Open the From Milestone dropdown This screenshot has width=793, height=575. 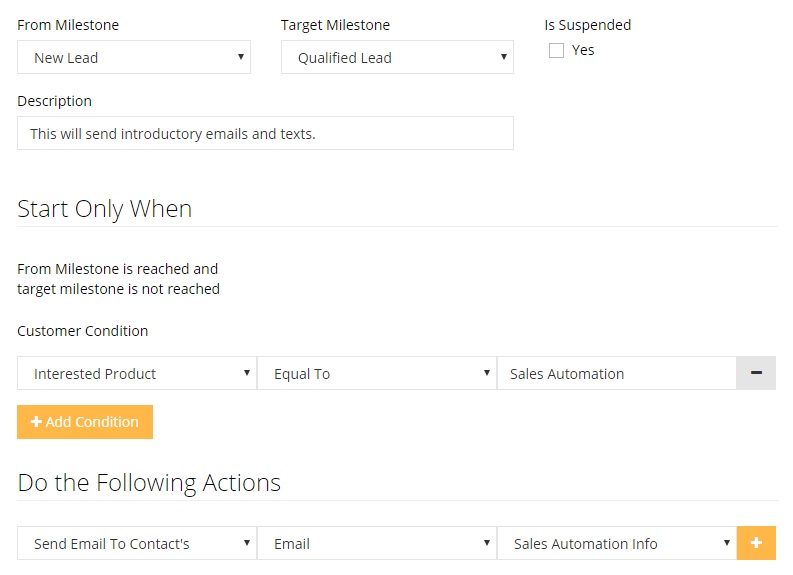click(134, 58)
